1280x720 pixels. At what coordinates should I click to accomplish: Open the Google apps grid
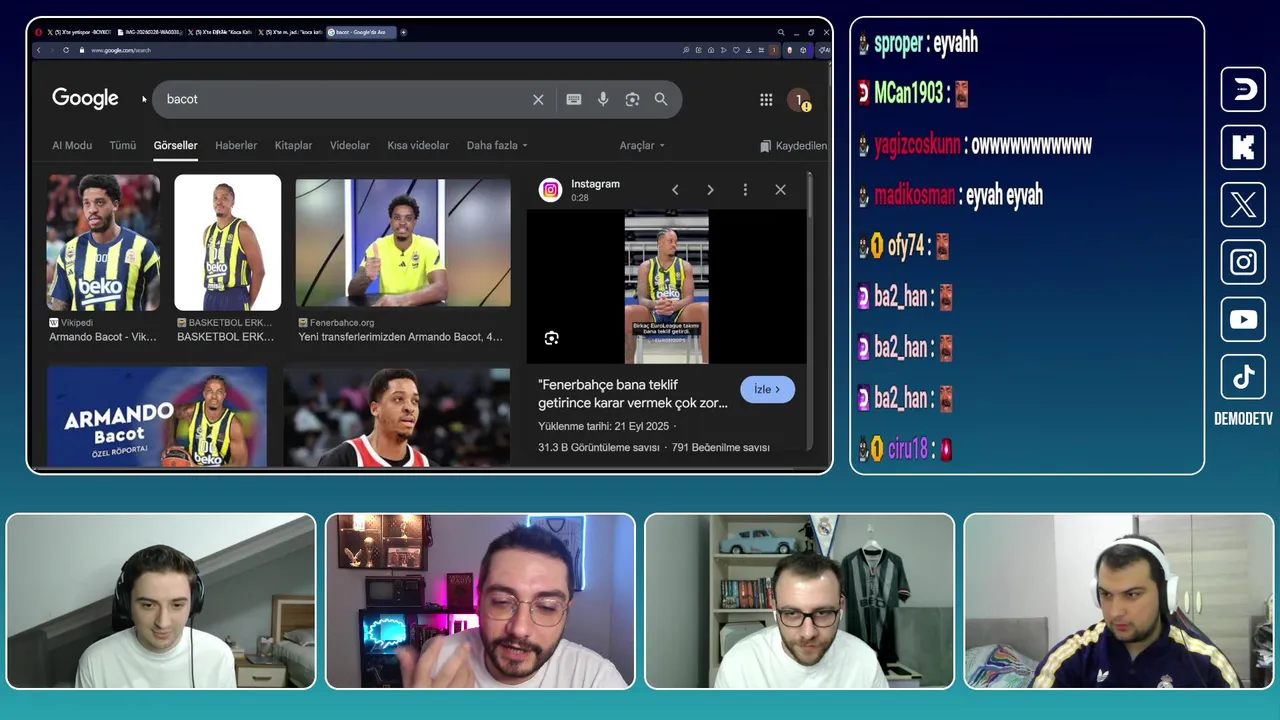pos(766,99)
